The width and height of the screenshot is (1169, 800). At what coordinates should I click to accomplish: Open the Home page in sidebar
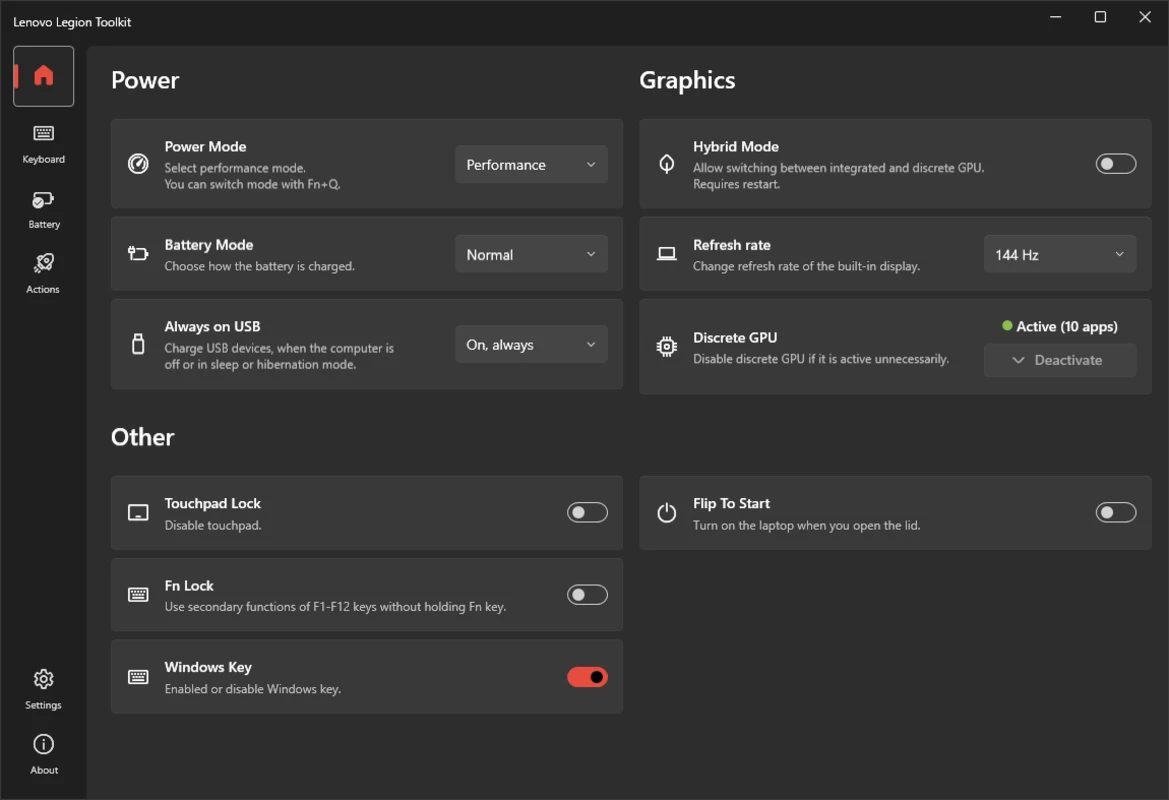click(43, 76)
